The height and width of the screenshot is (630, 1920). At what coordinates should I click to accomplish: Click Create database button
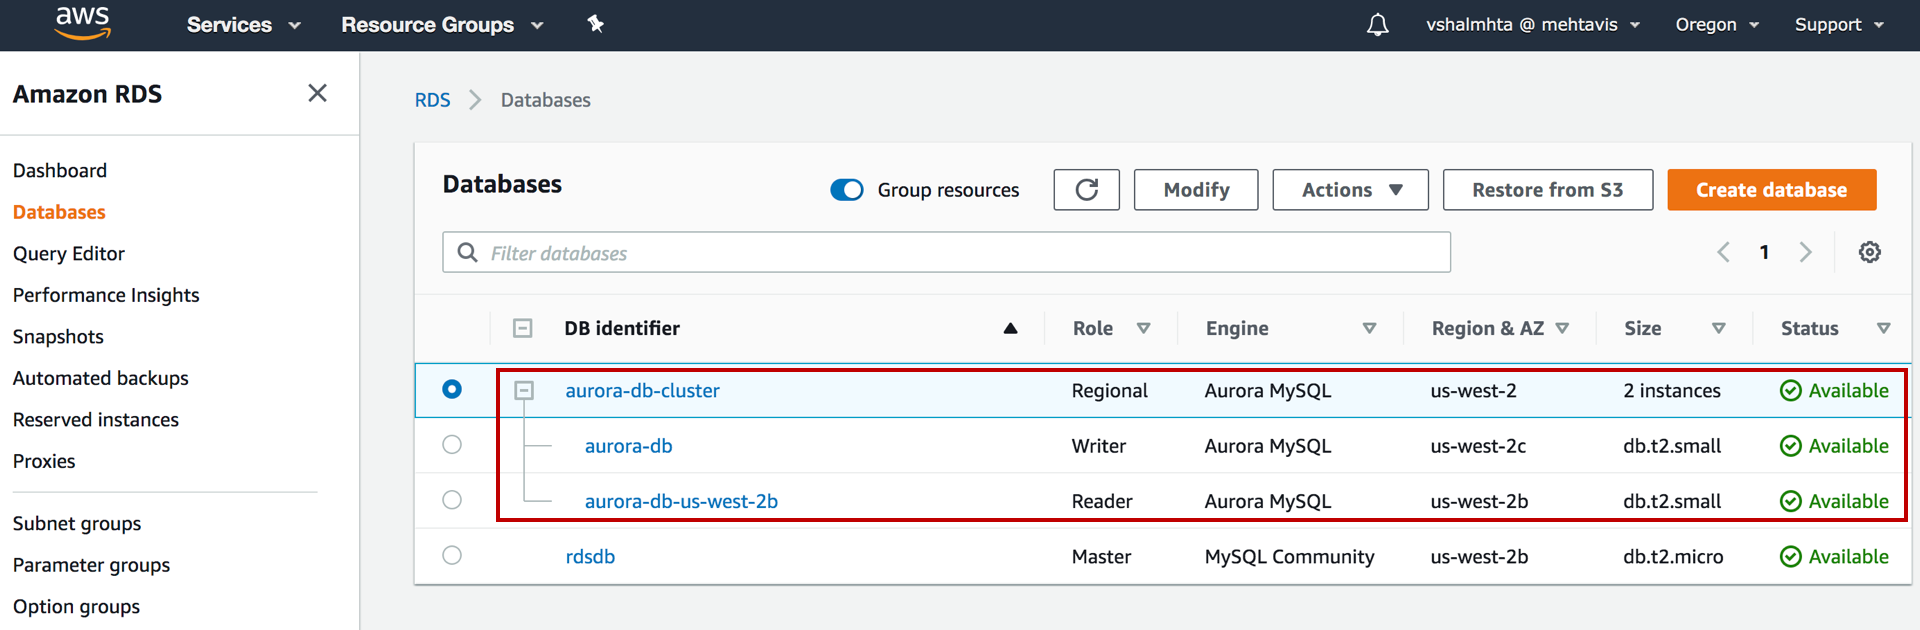click(x=1772, y=190)
